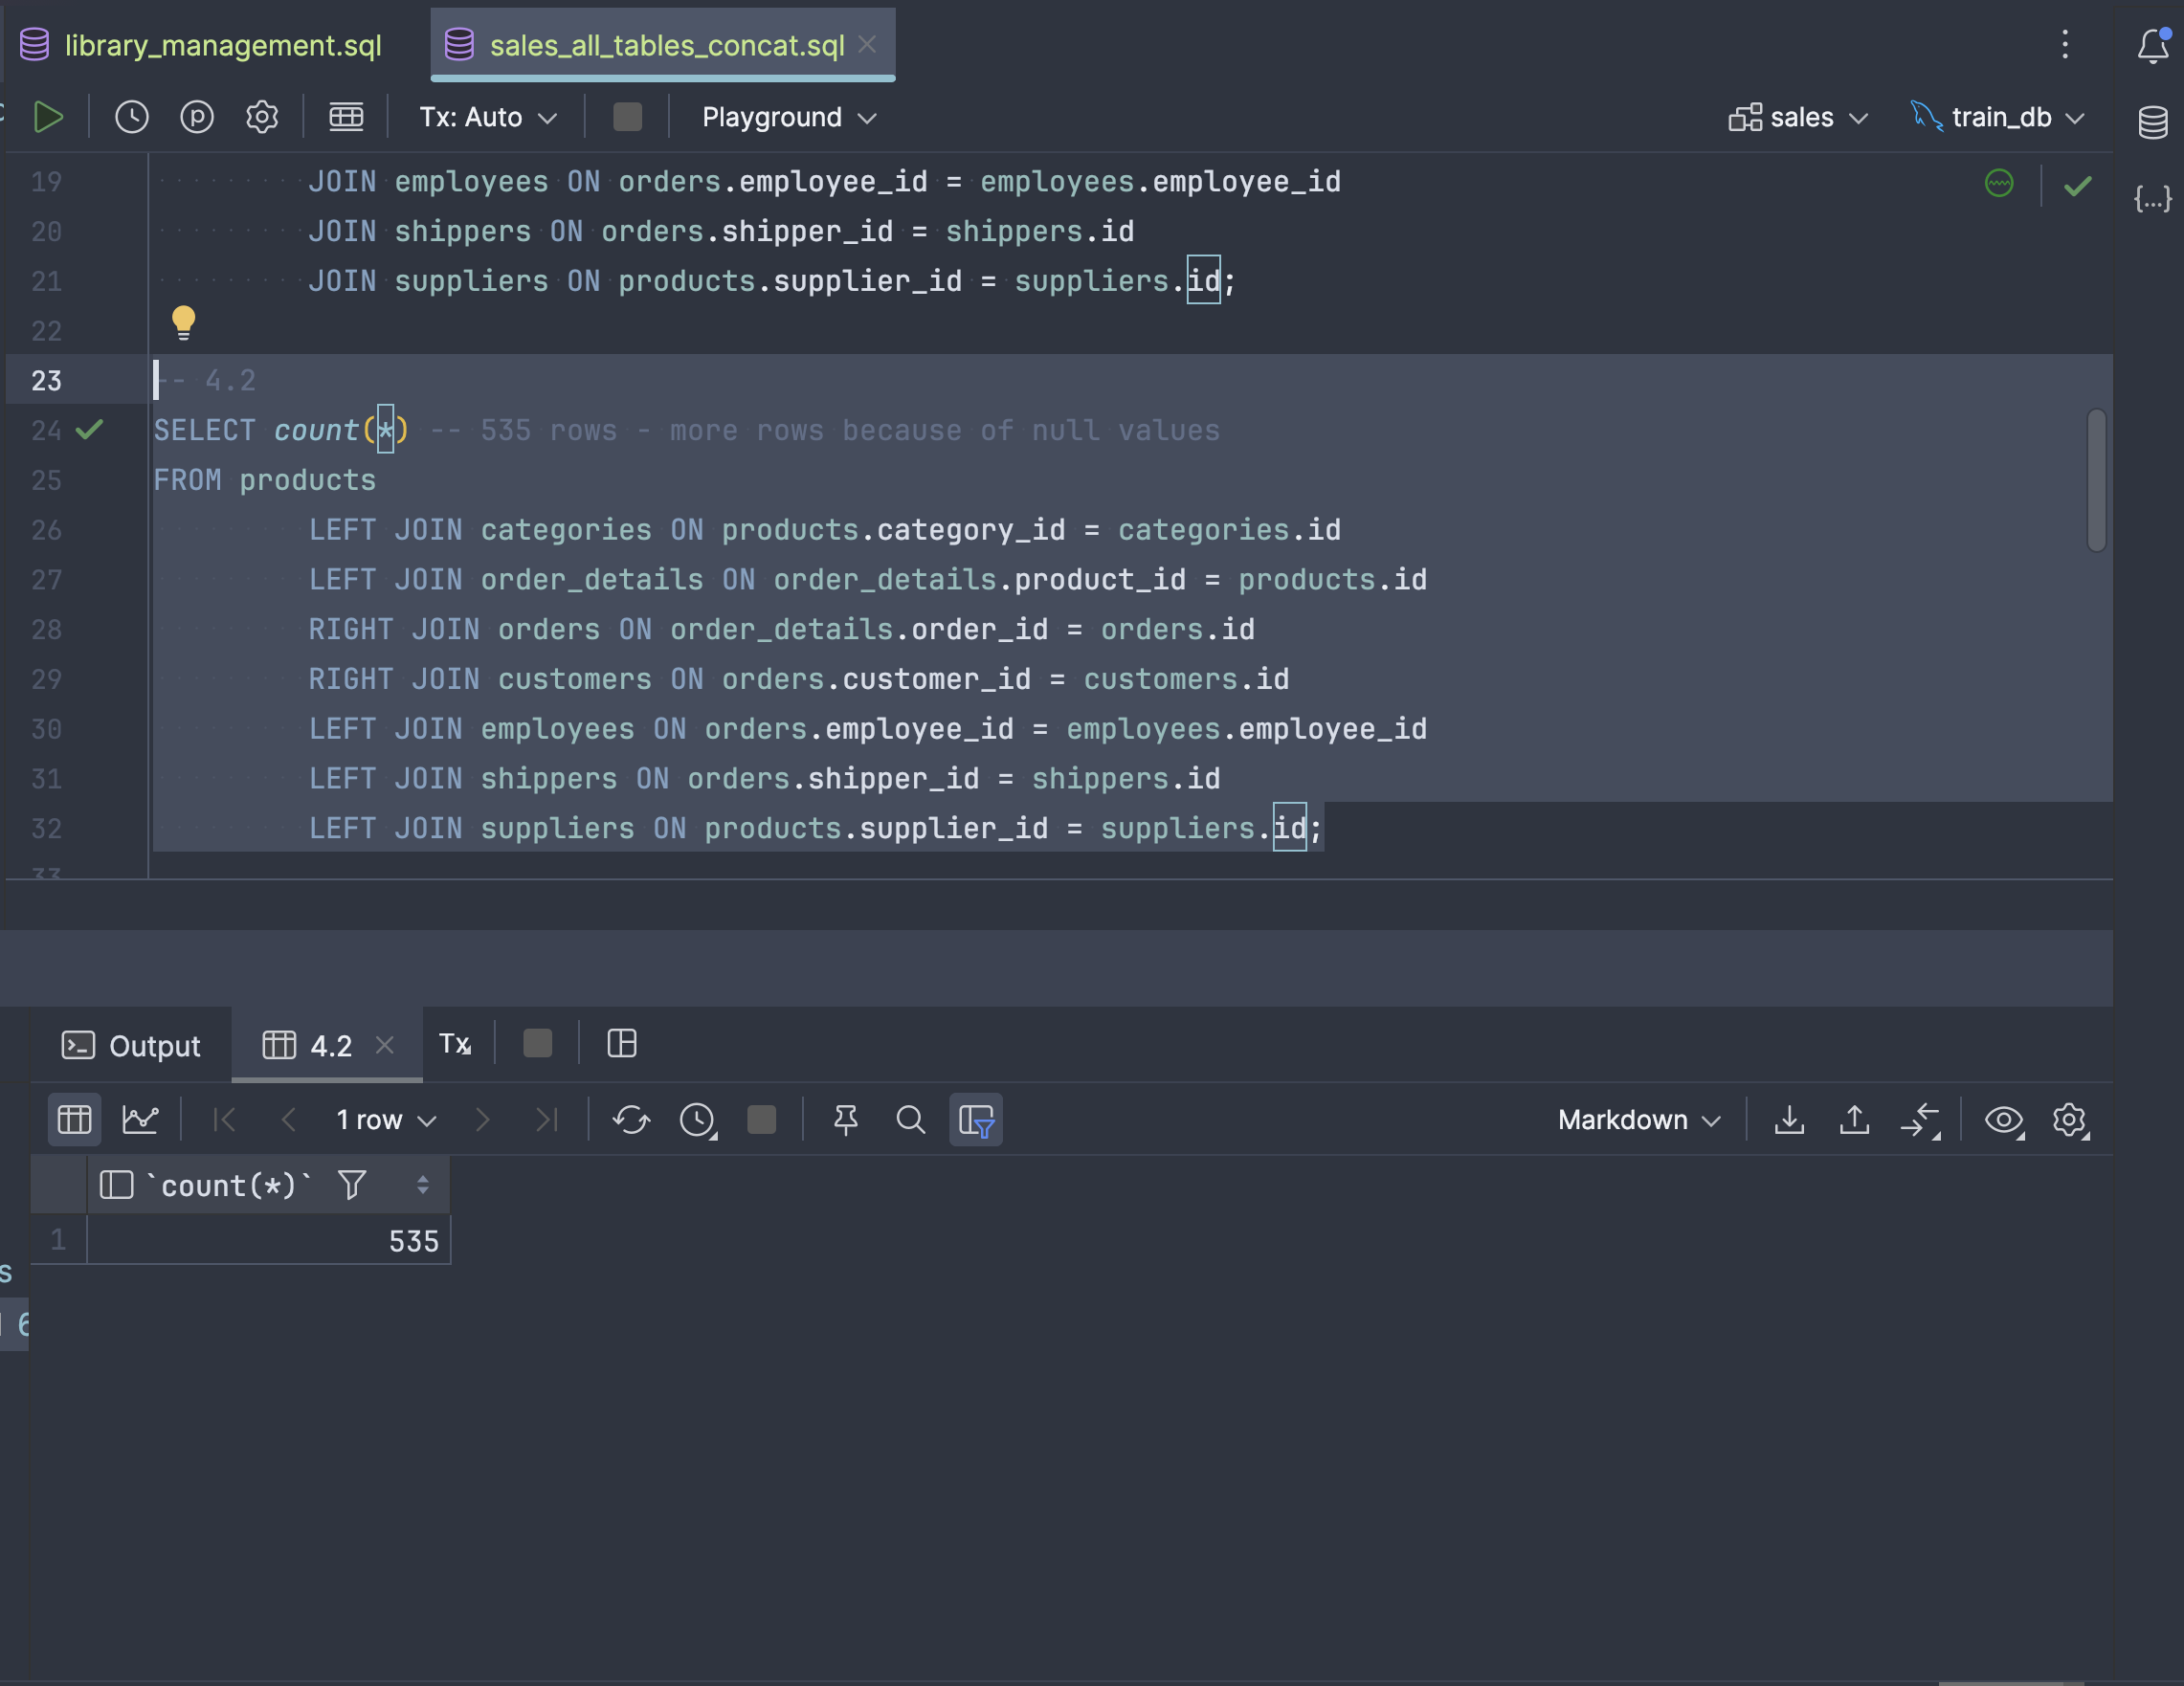Open the Database tool window icon
The height and width of the screenshot is (1686, 2184).
pyautogui.click(x=2152, y=122)
